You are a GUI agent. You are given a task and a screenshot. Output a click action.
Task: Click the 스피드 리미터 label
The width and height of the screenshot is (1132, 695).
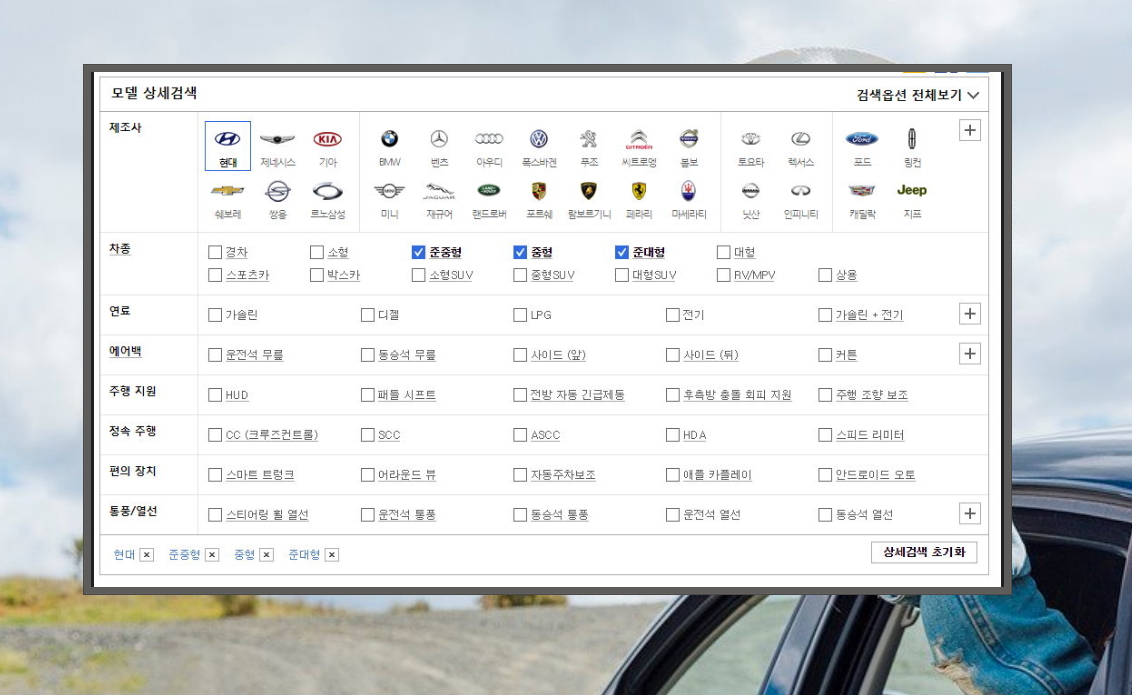coord(869,434)
